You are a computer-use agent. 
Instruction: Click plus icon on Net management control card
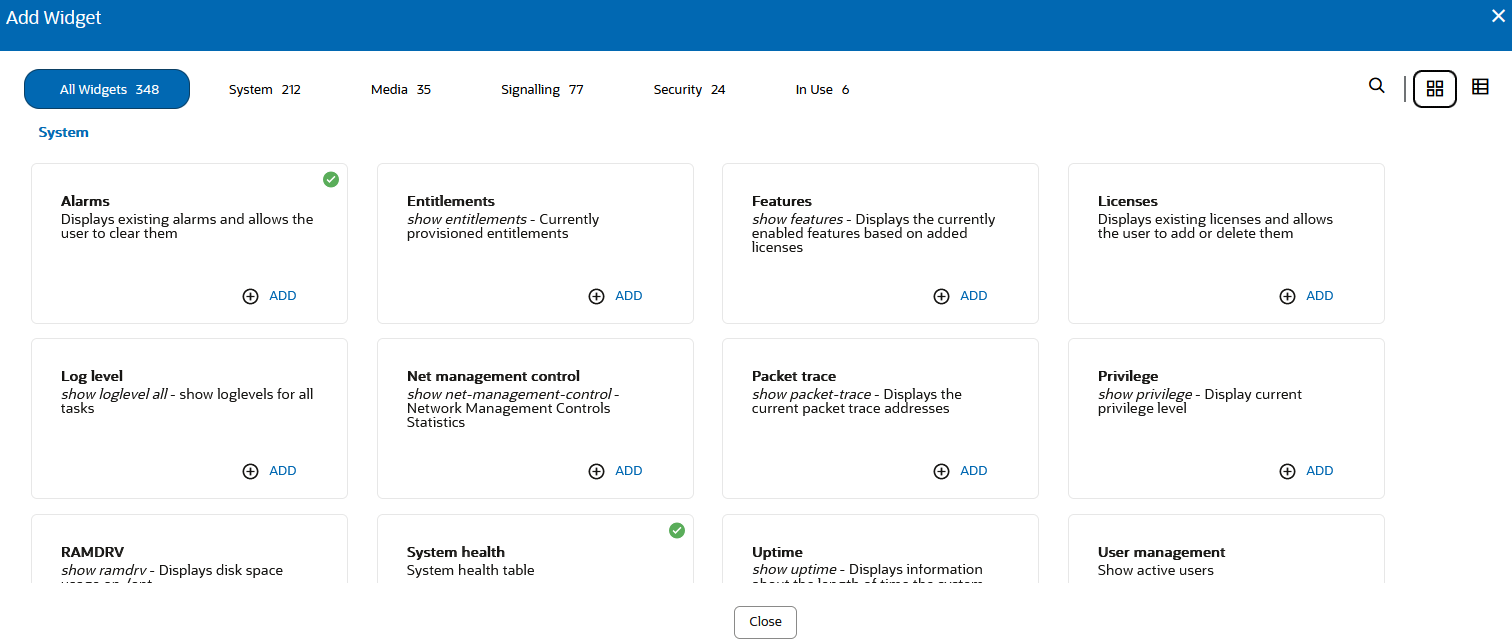[x=596, y=471]
